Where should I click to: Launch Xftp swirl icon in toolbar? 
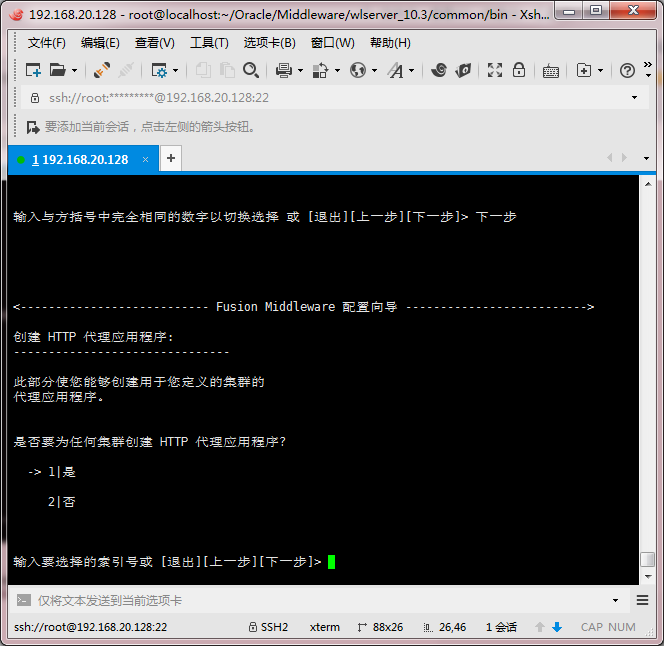point(439,70)
